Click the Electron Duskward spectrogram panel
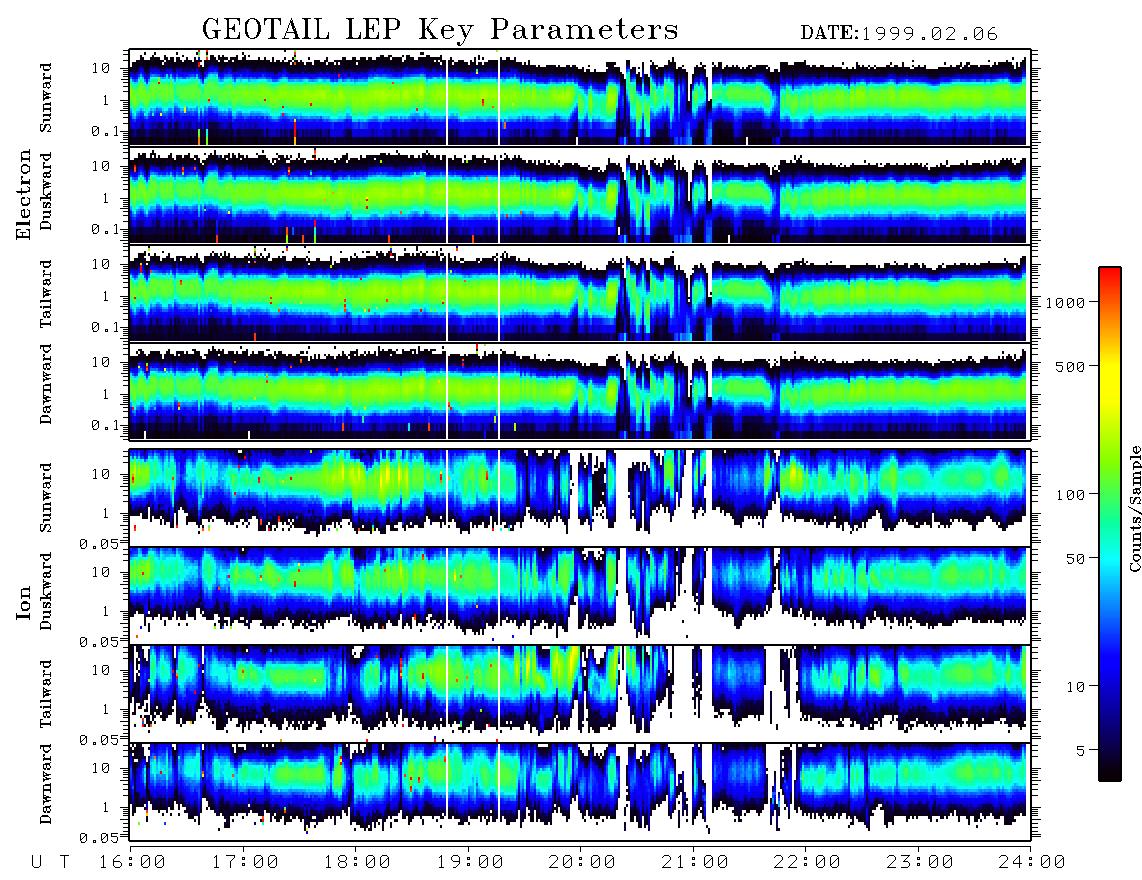This screenshot has width=1142, height=880. point(580,195)
